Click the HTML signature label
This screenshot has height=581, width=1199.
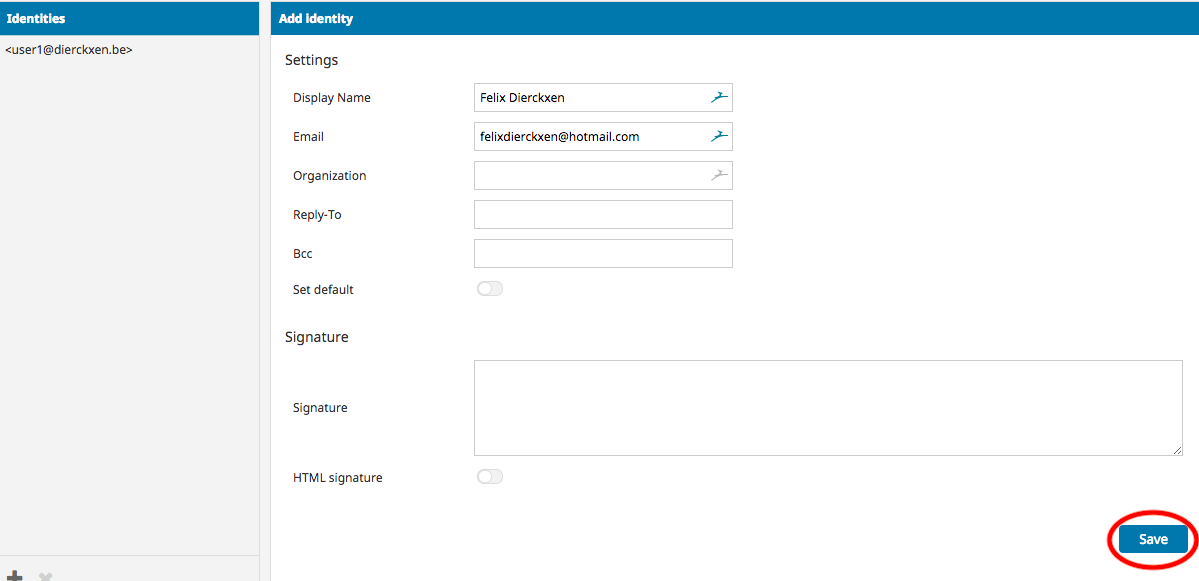tap(337, 478)
